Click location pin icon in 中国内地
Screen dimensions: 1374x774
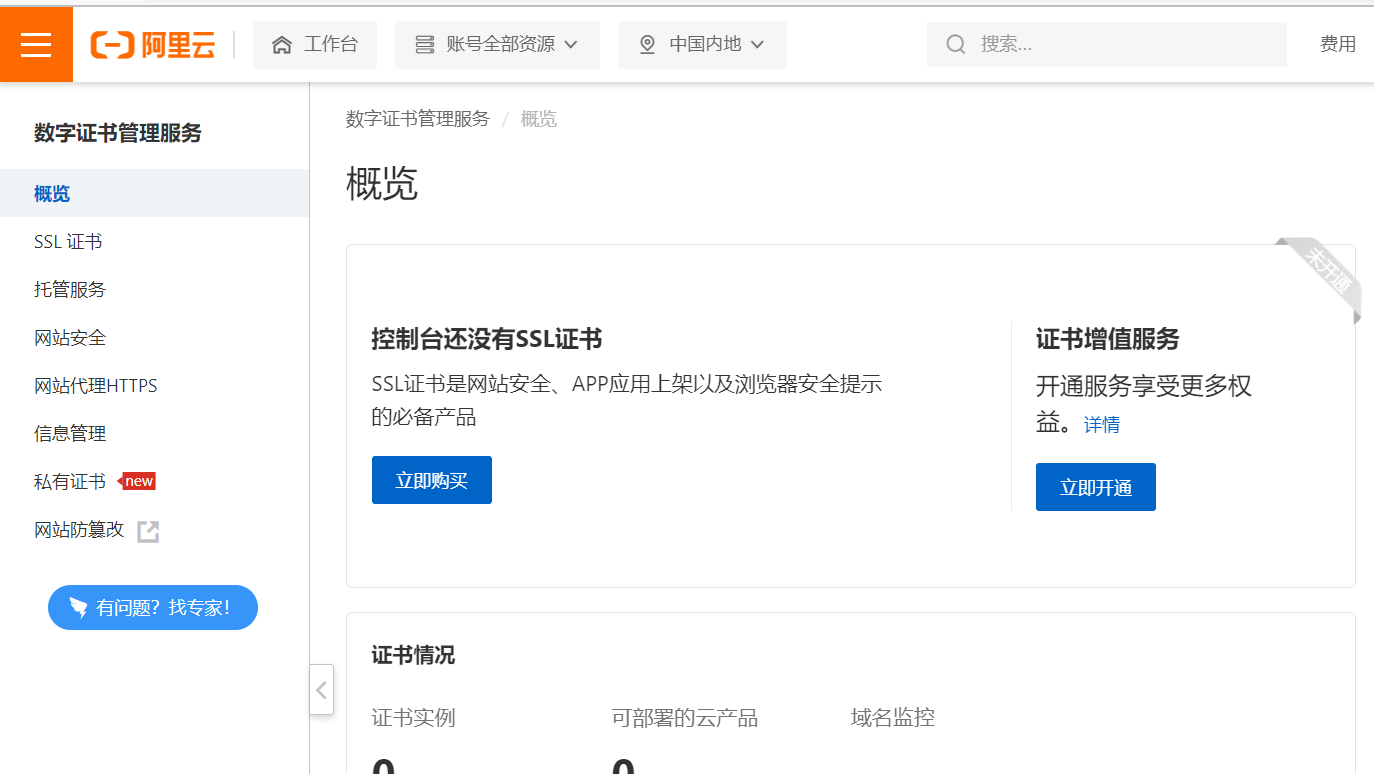[647, 45]
